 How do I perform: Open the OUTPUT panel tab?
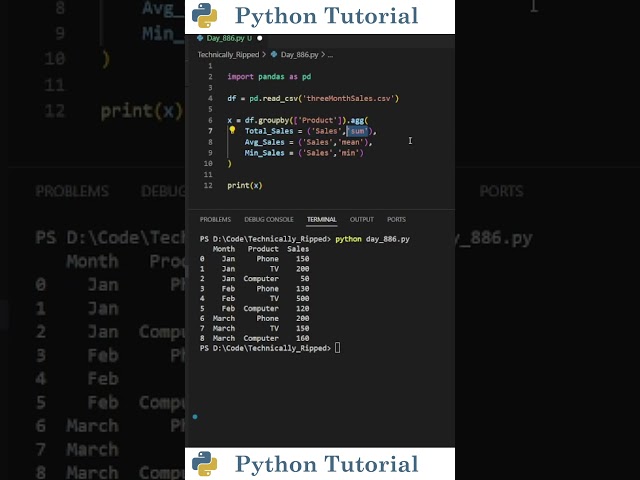coord(362,220)
